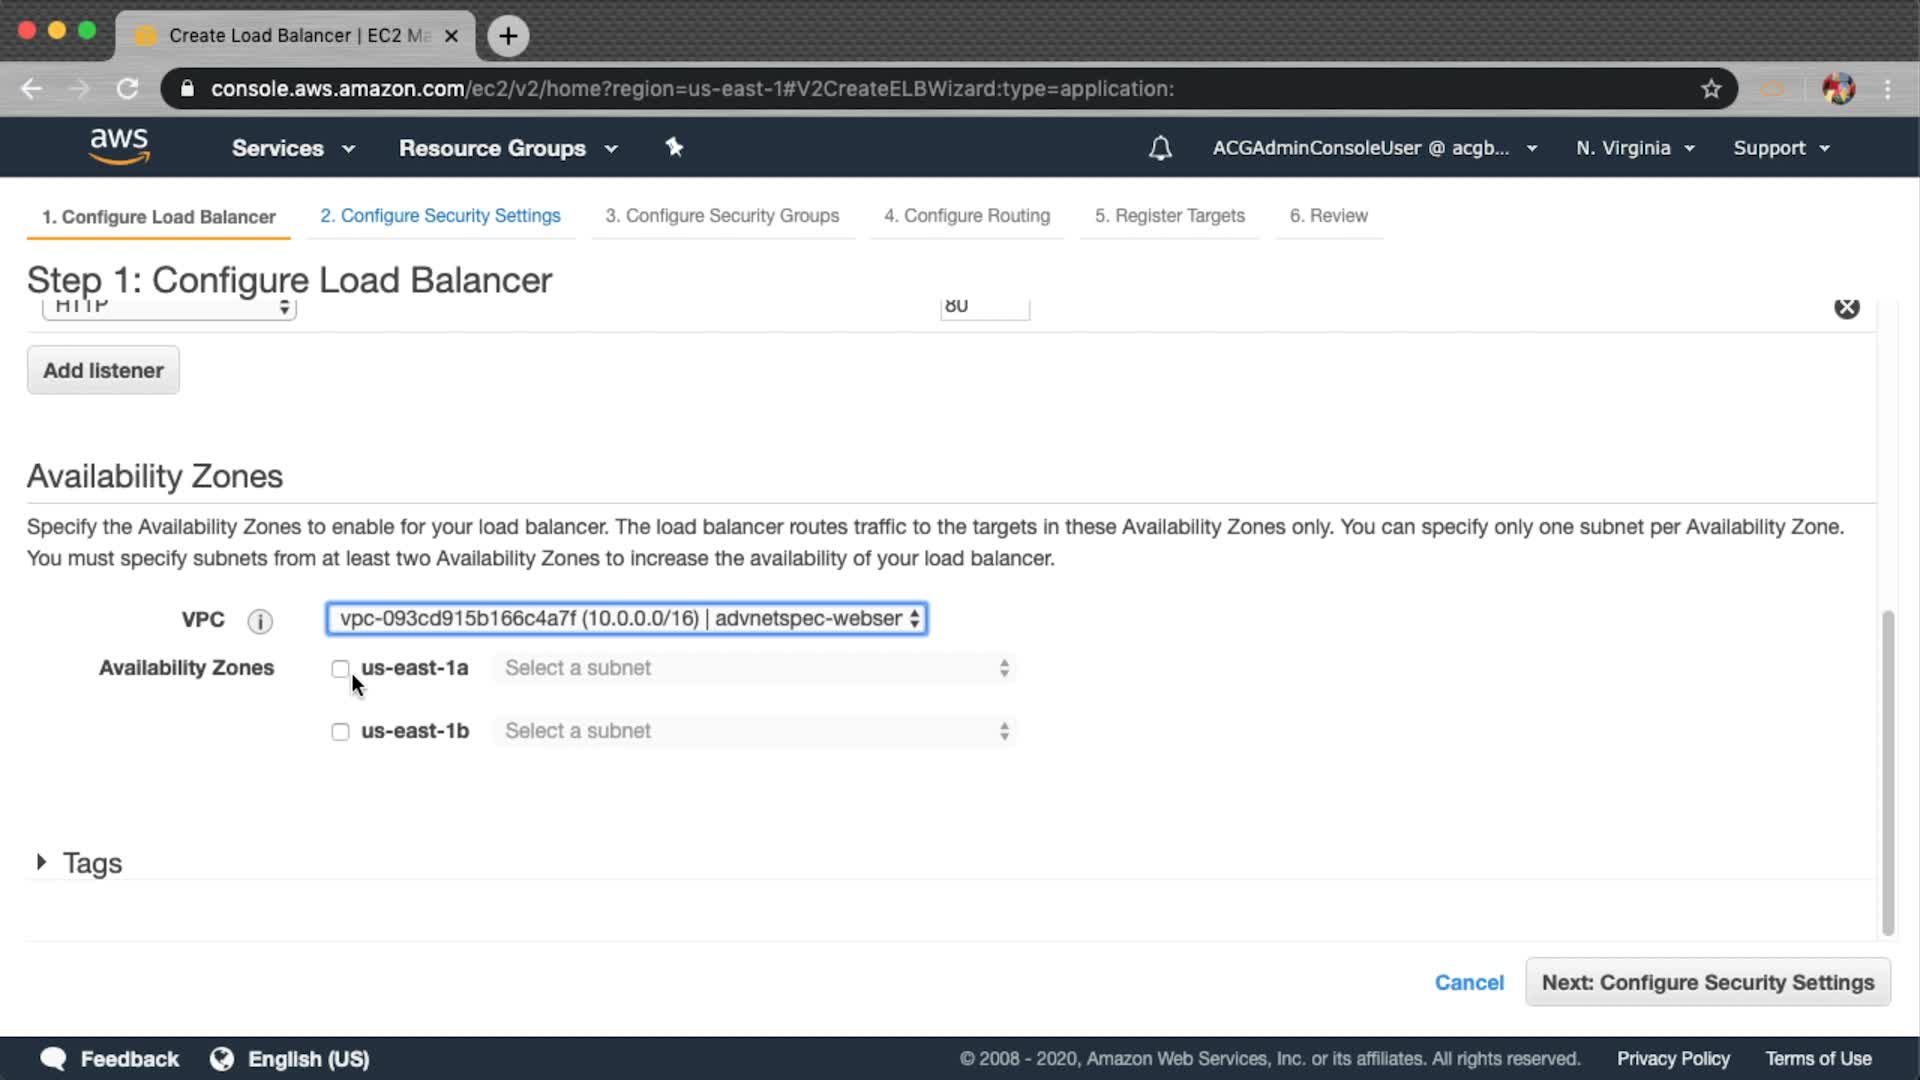Viewport: 1920px width, 1080px height.
Task: Click the AWS logo home icon
Action: click(119, 146)
